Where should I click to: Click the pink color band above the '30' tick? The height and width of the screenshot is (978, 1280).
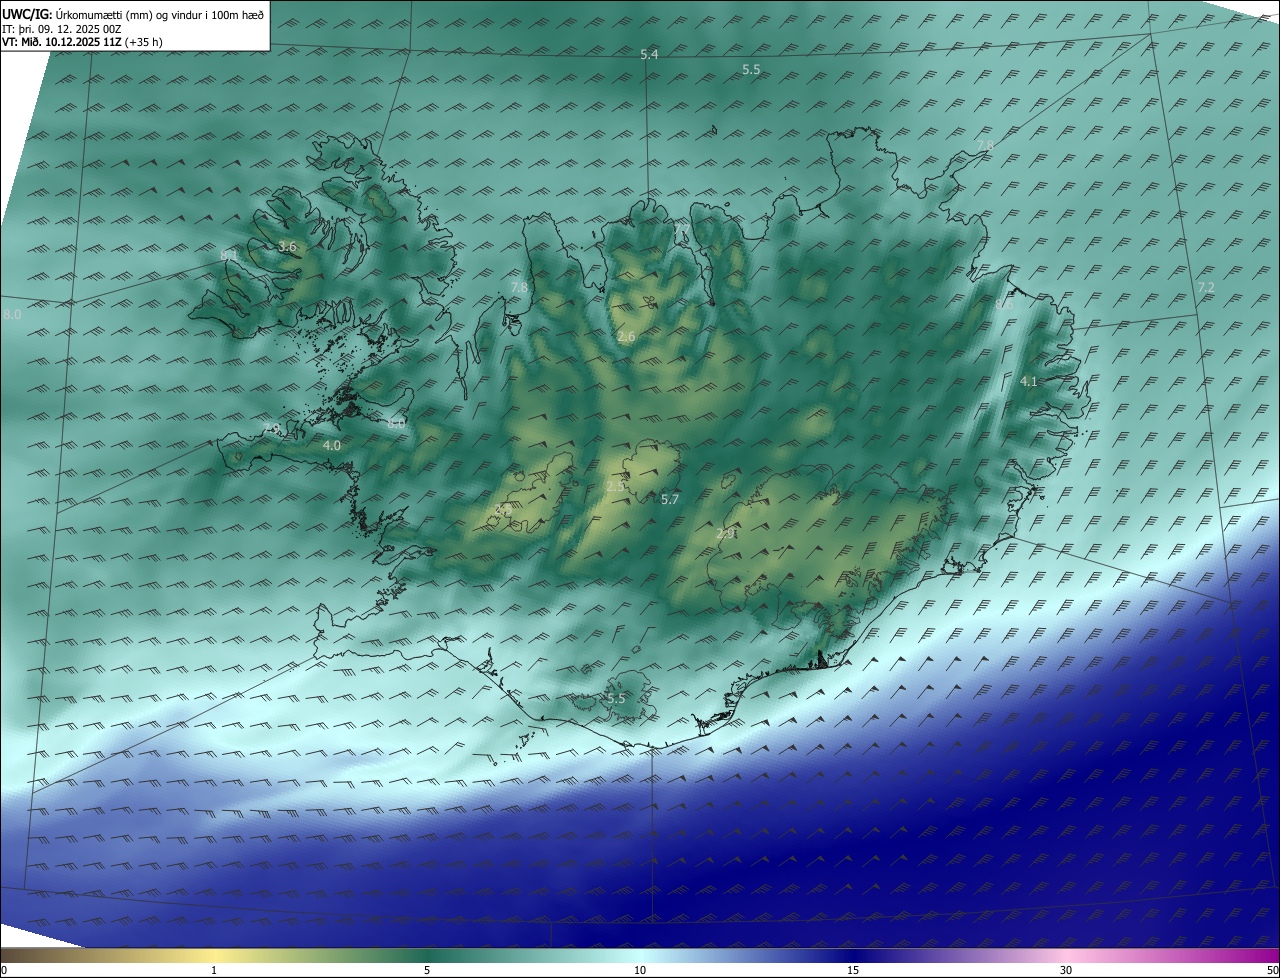tap(1066, 955)
